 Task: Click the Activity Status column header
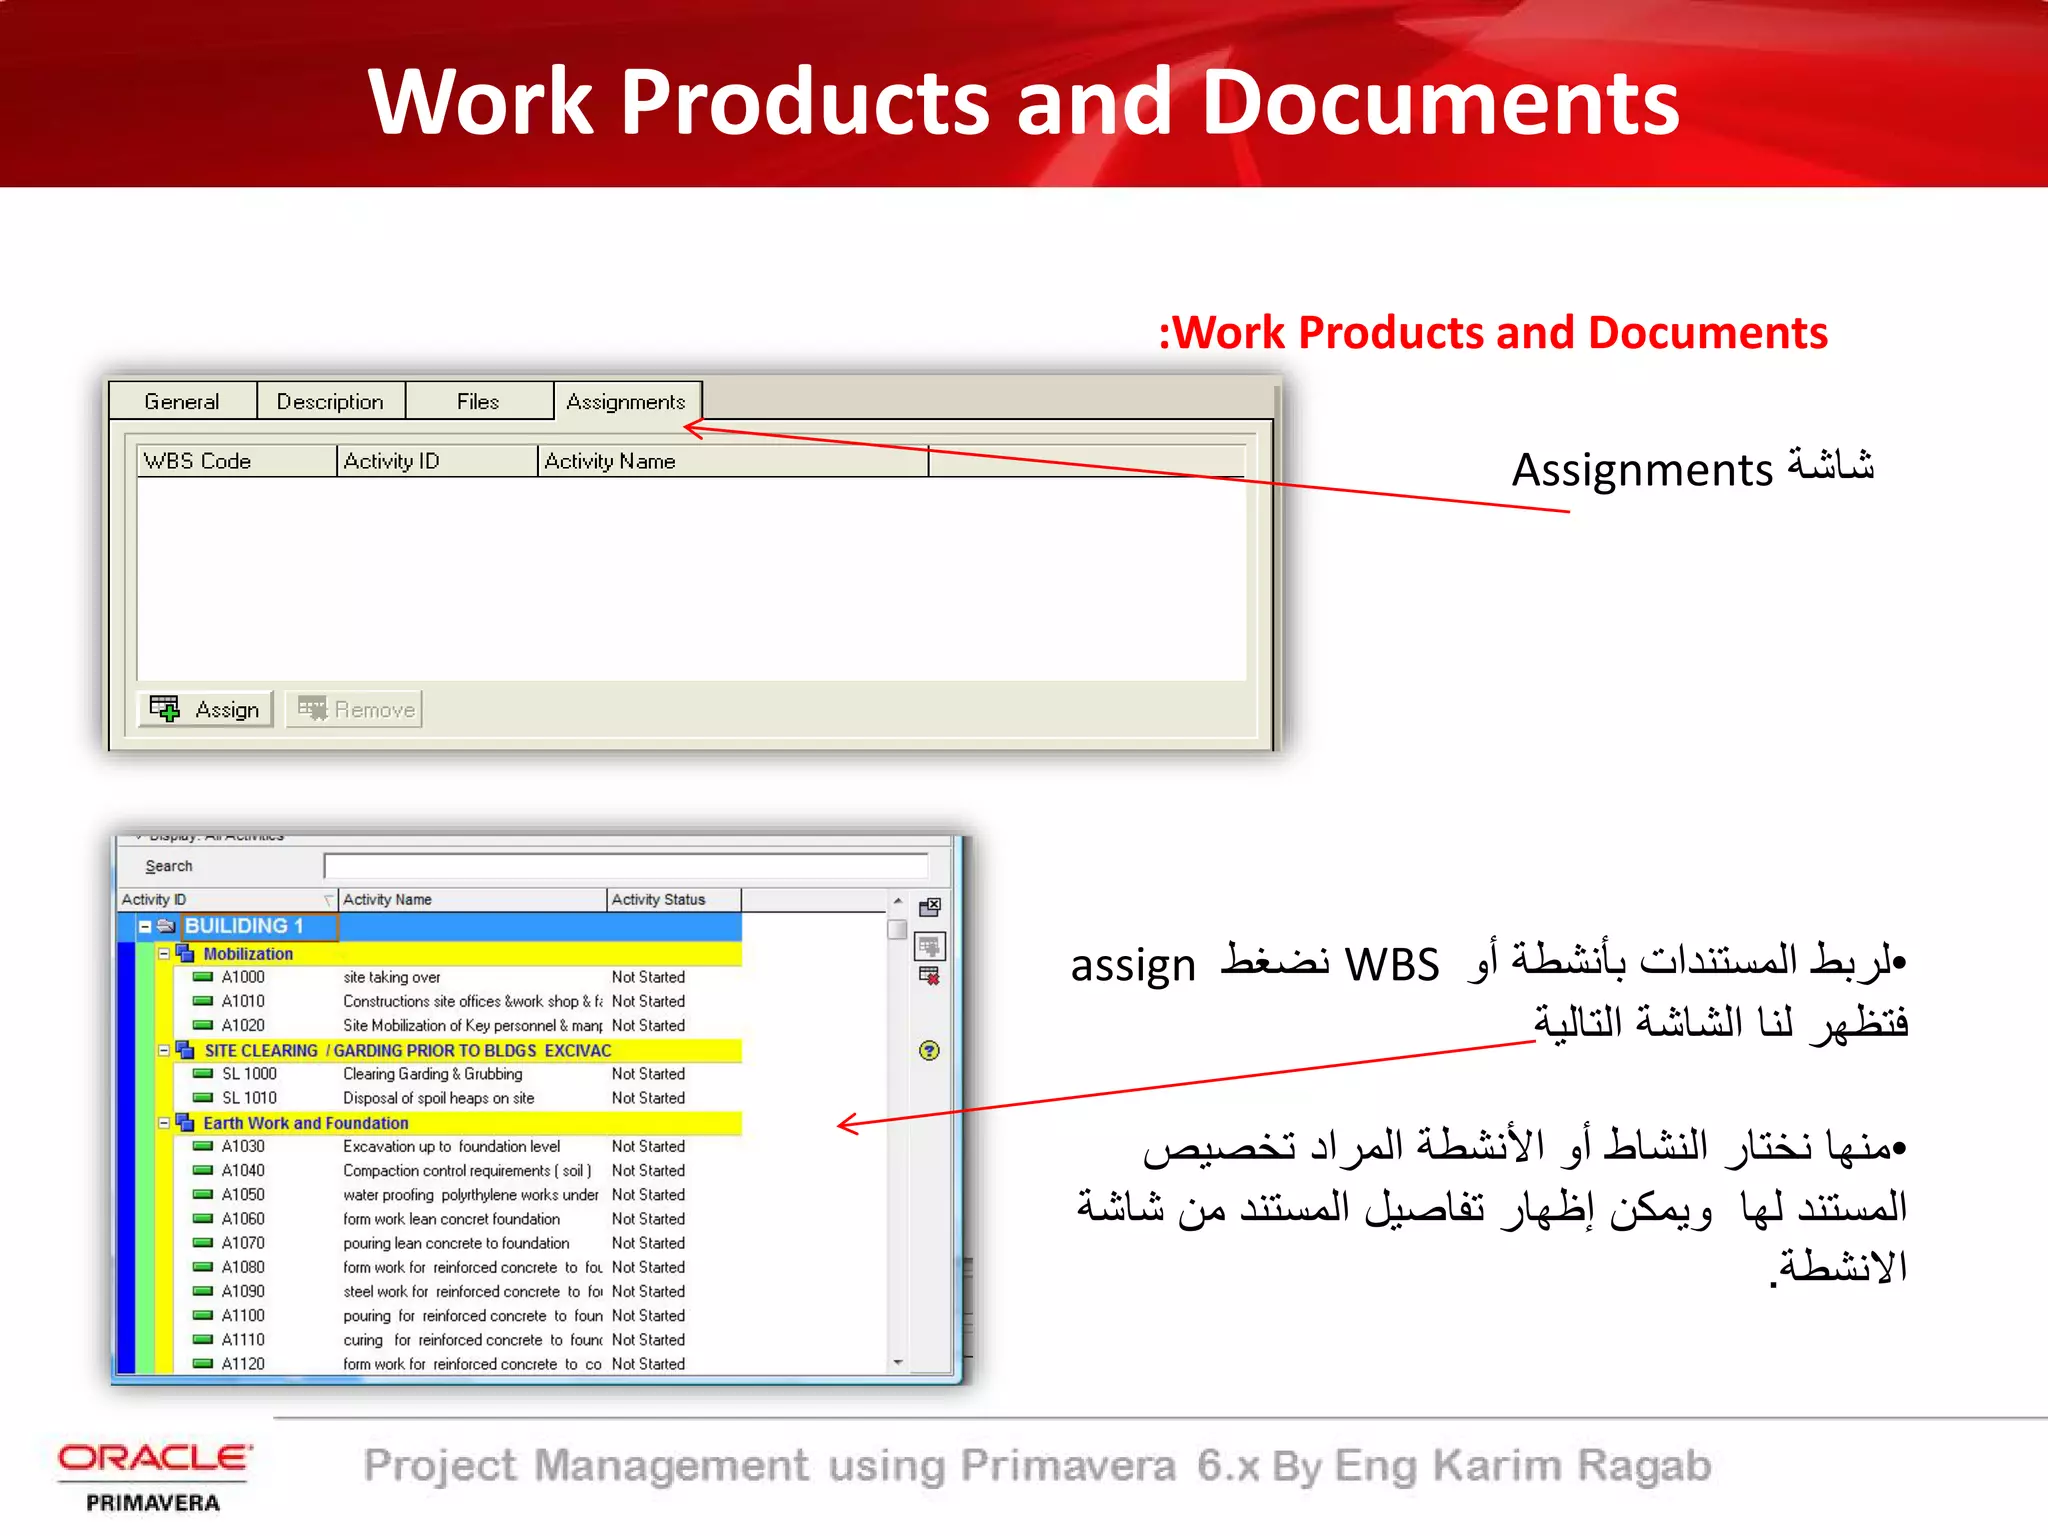(674, 900)
